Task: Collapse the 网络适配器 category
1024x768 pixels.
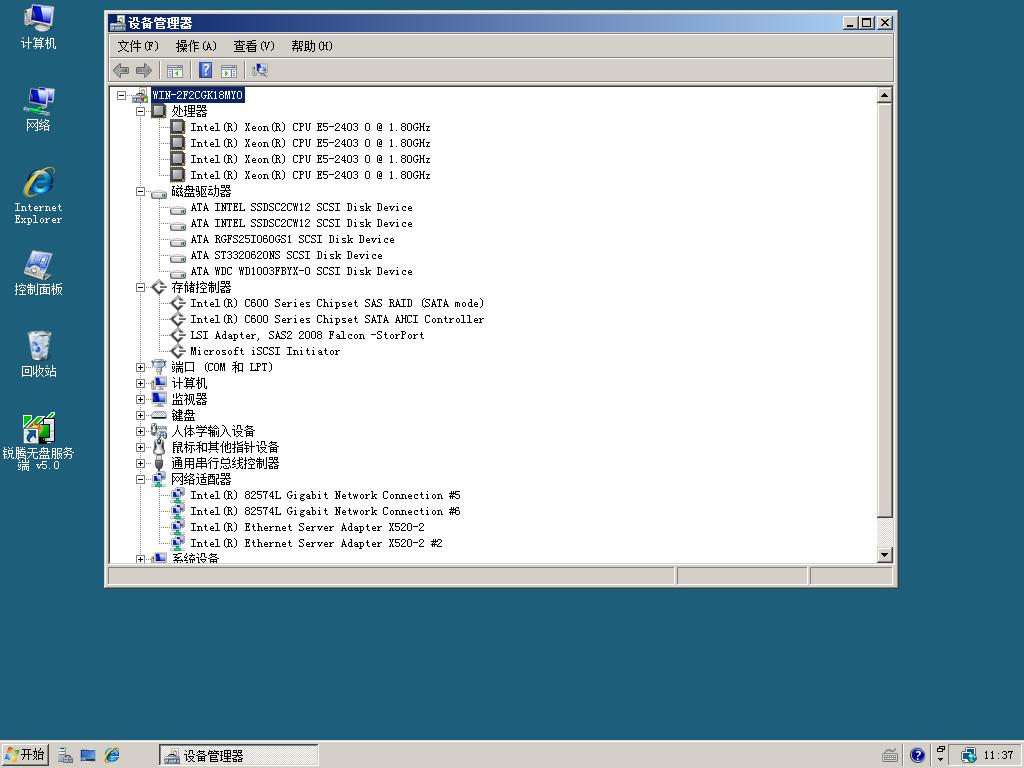Action: pyautogui.click(x=140, y=479)
